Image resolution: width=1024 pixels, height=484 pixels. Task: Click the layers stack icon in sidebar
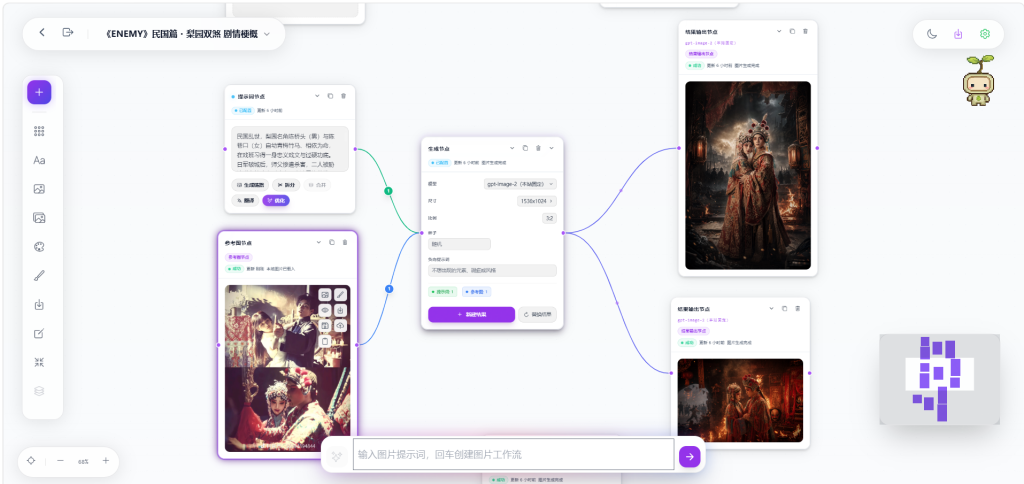click(39, 391)
